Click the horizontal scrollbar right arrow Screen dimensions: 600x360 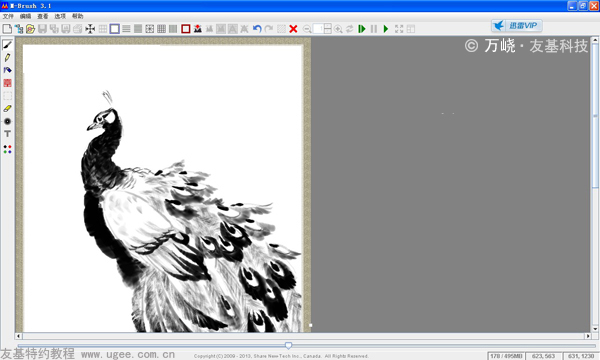click(587, 336)
